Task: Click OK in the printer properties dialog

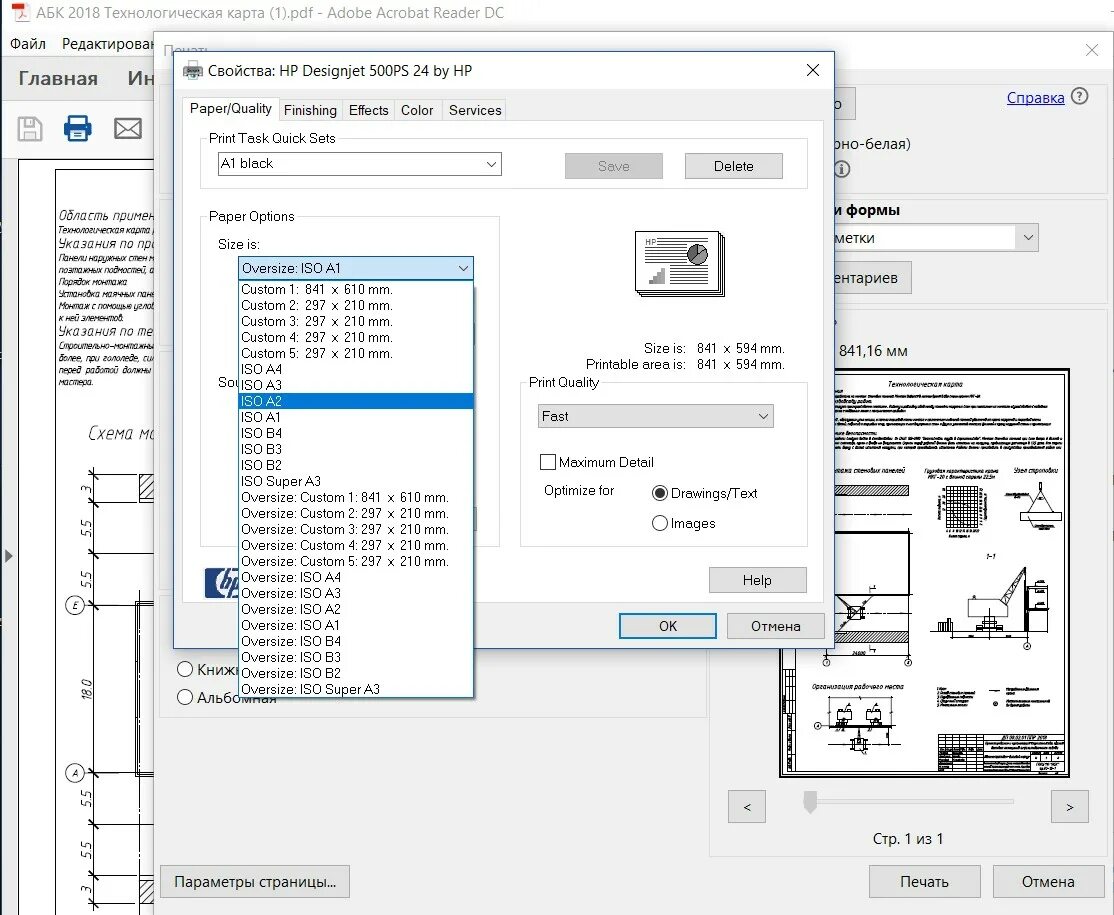Action: point(668,627)
